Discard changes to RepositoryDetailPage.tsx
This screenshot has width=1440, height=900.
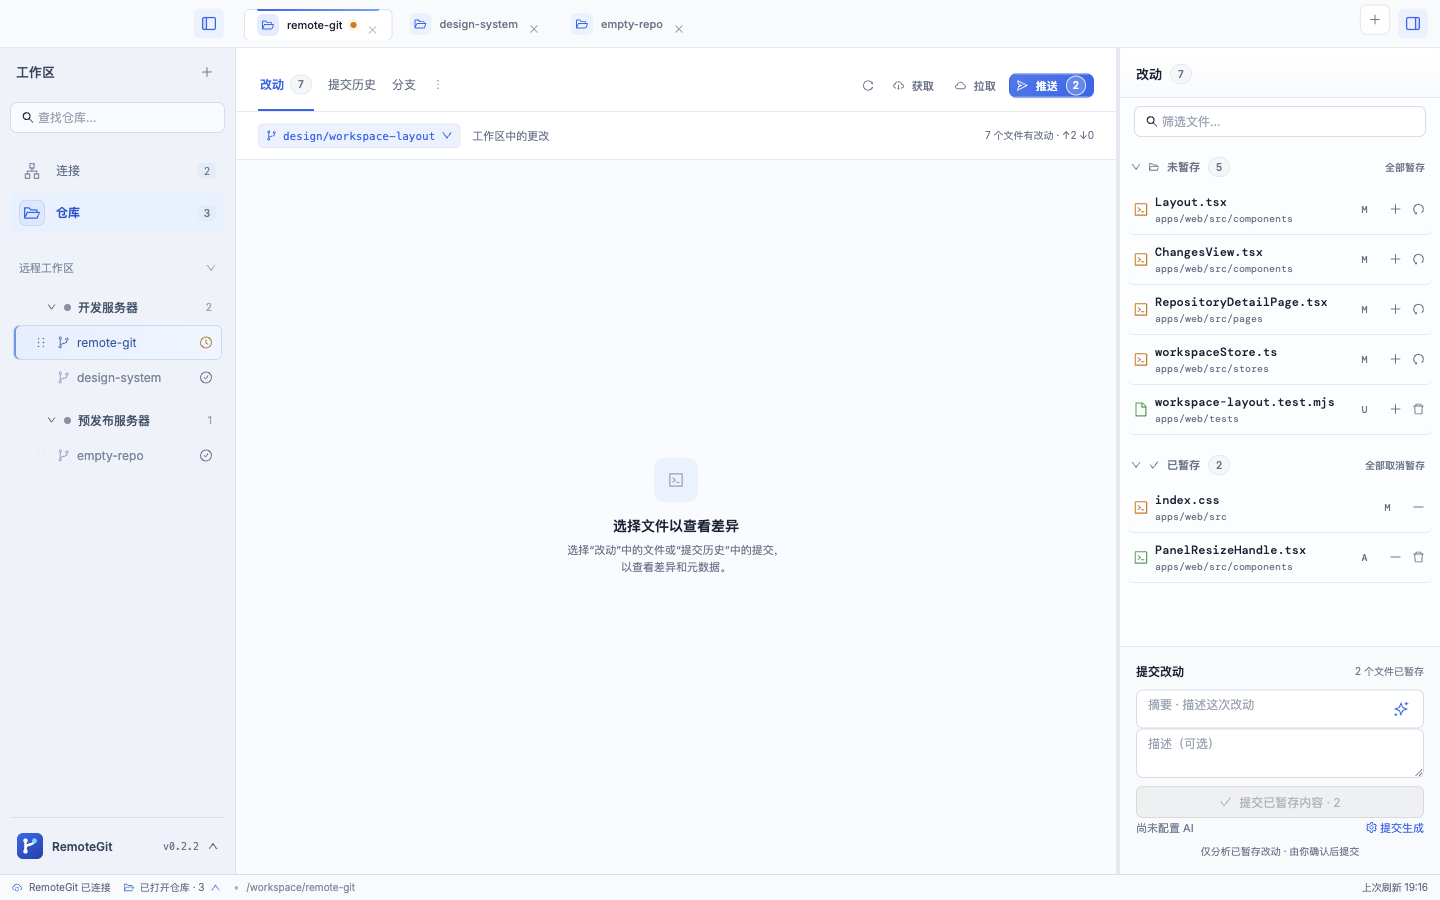tap(1418, 309)
